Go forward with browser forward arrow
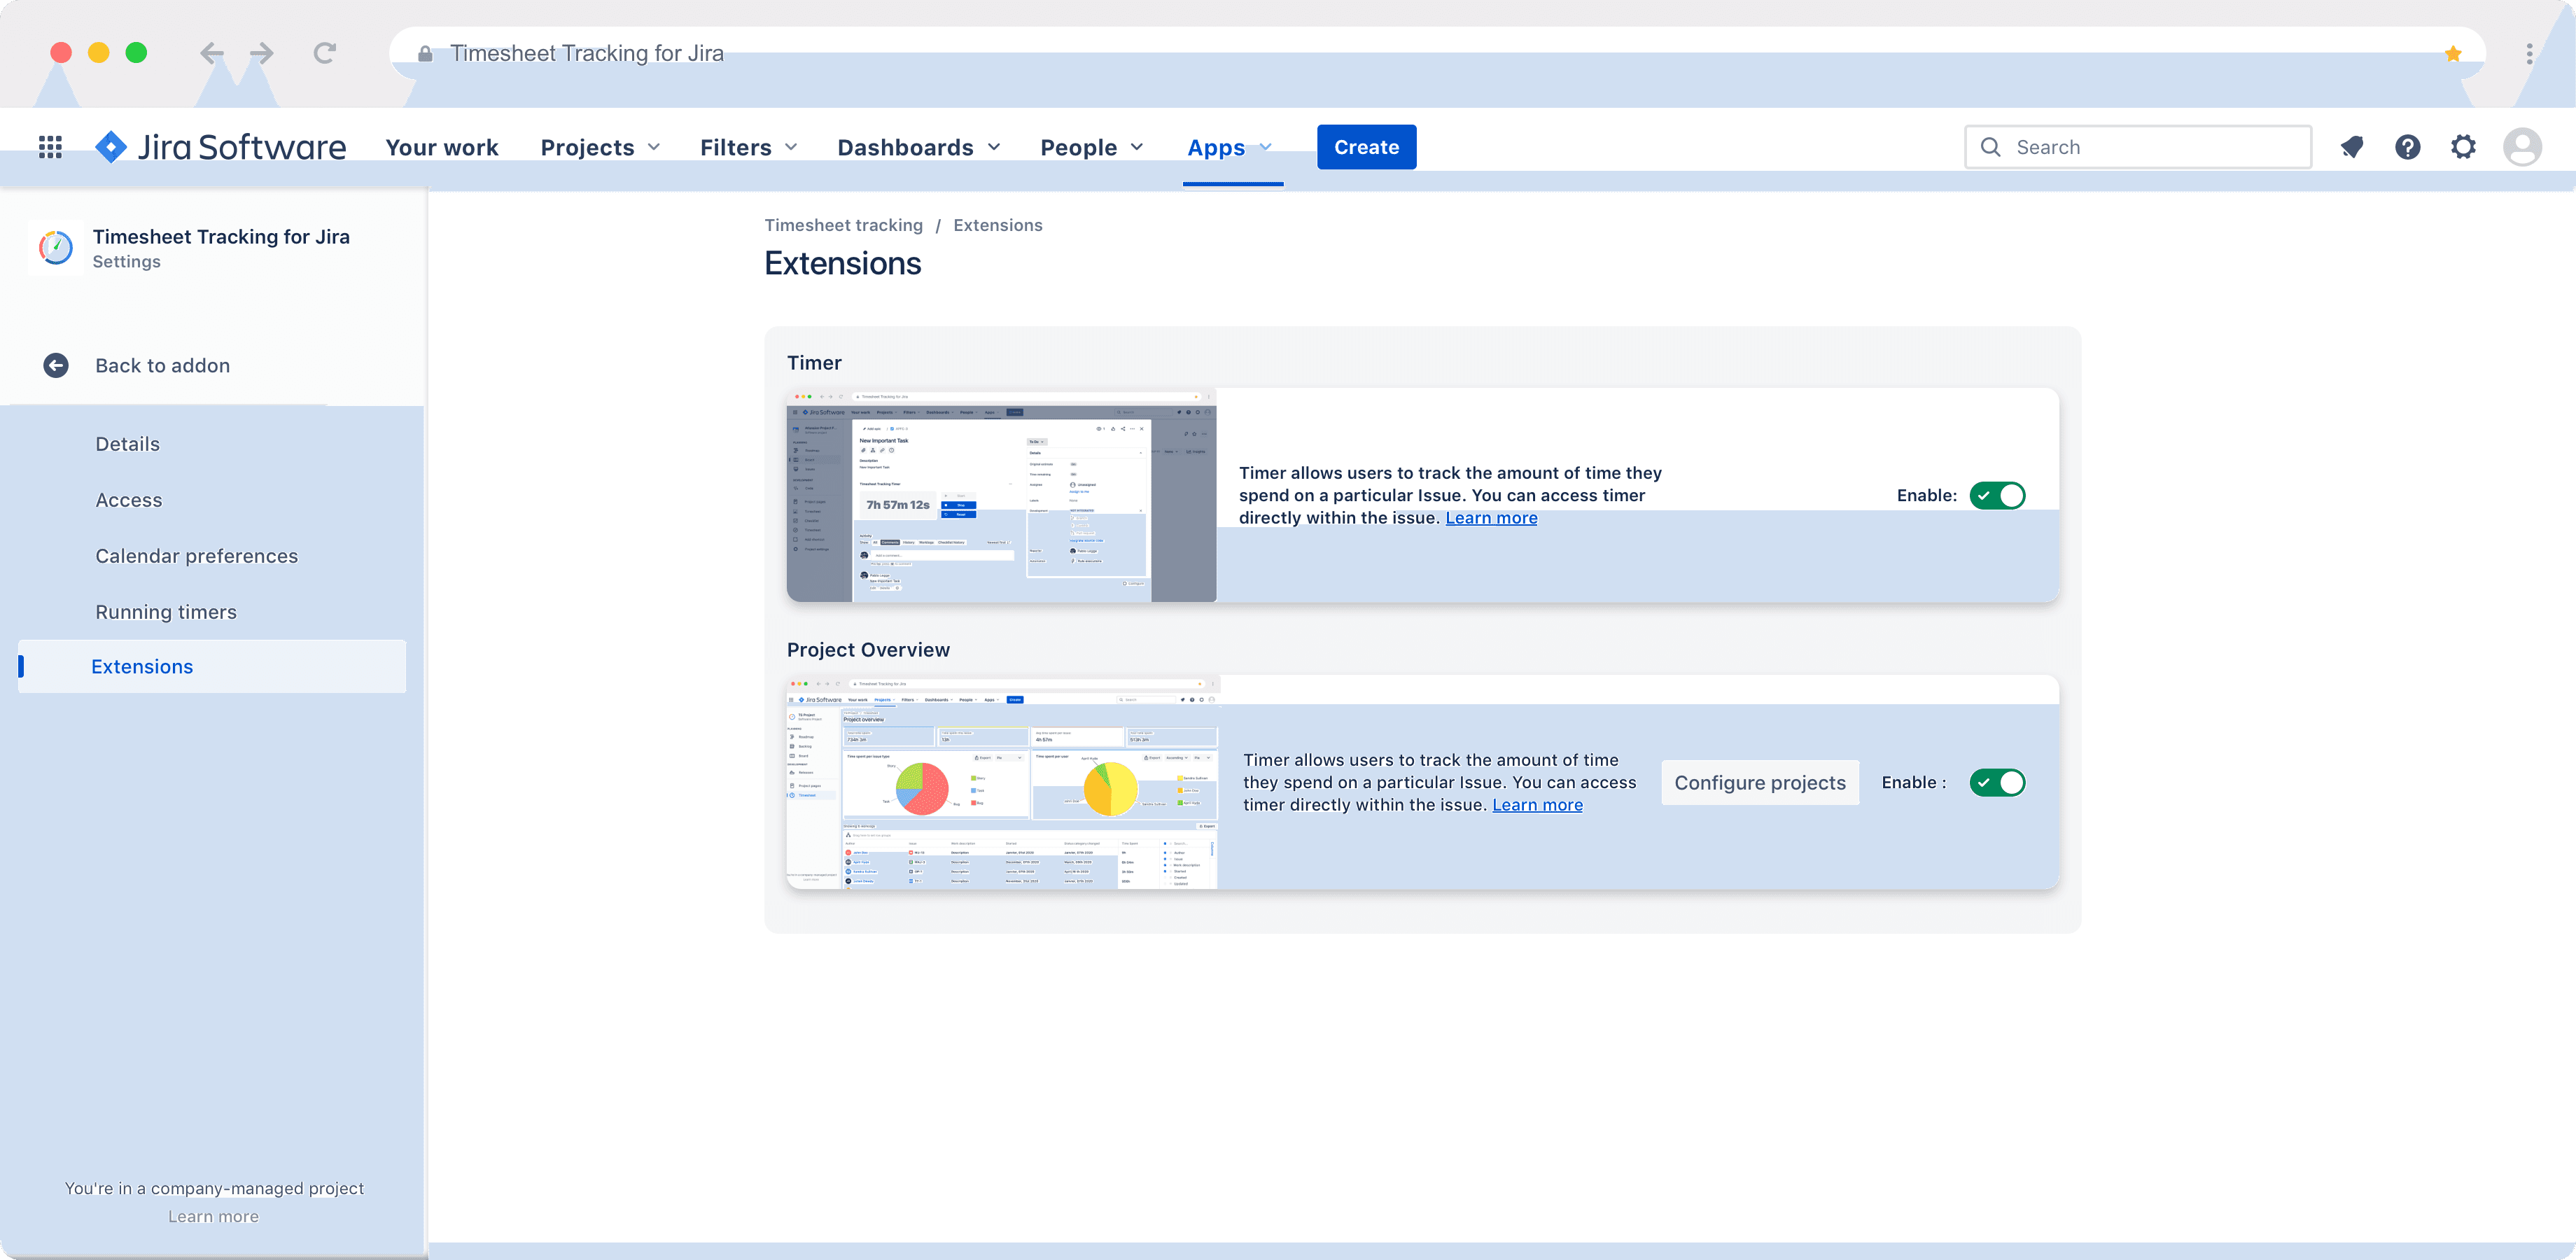 [x=262, y=53]
